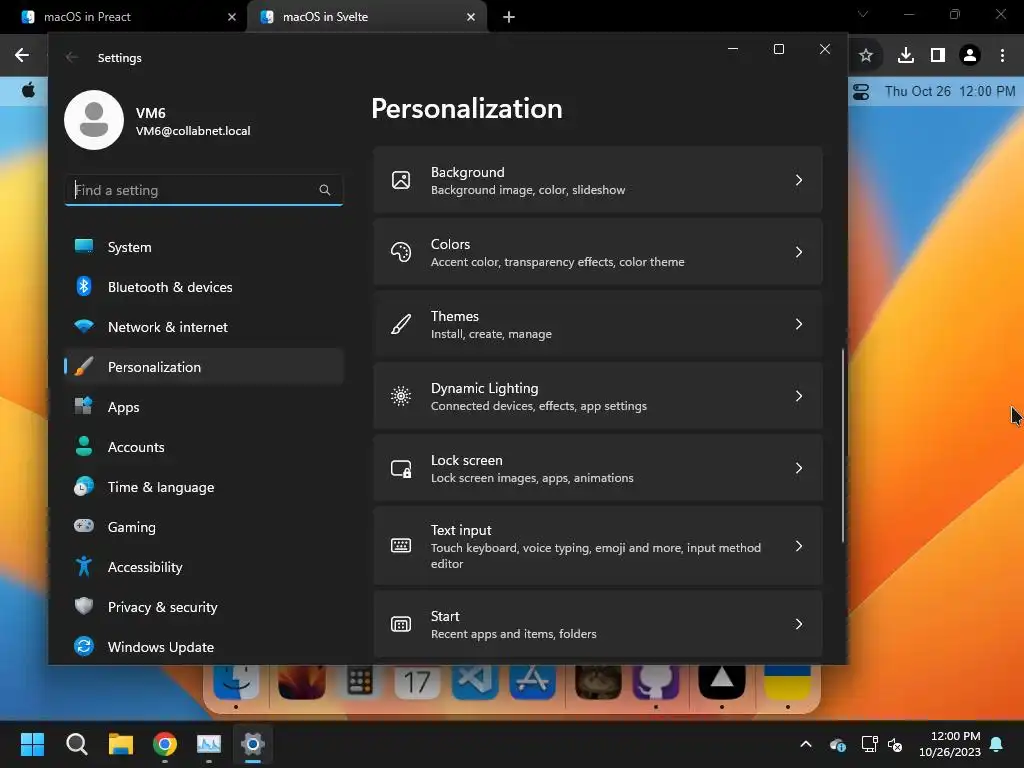This screenshot has width=1024, height=768.
Task: Expand the Text input chevron
Action: point(799,546)
